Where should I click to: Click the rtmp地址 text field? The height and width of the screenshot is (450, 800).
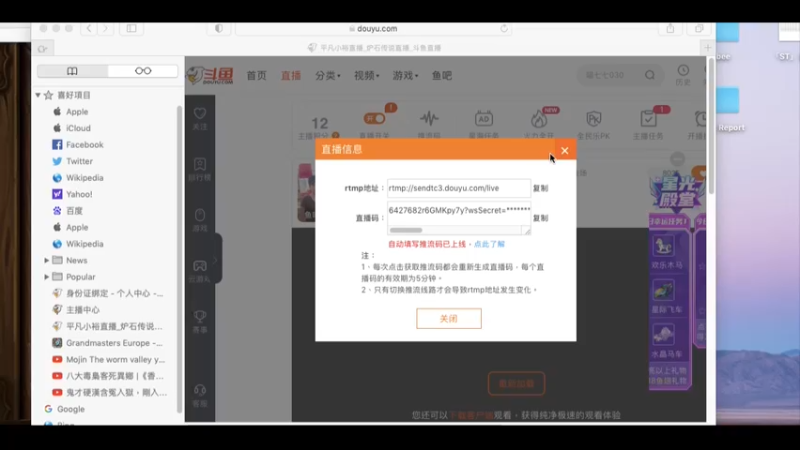point(459,188)
